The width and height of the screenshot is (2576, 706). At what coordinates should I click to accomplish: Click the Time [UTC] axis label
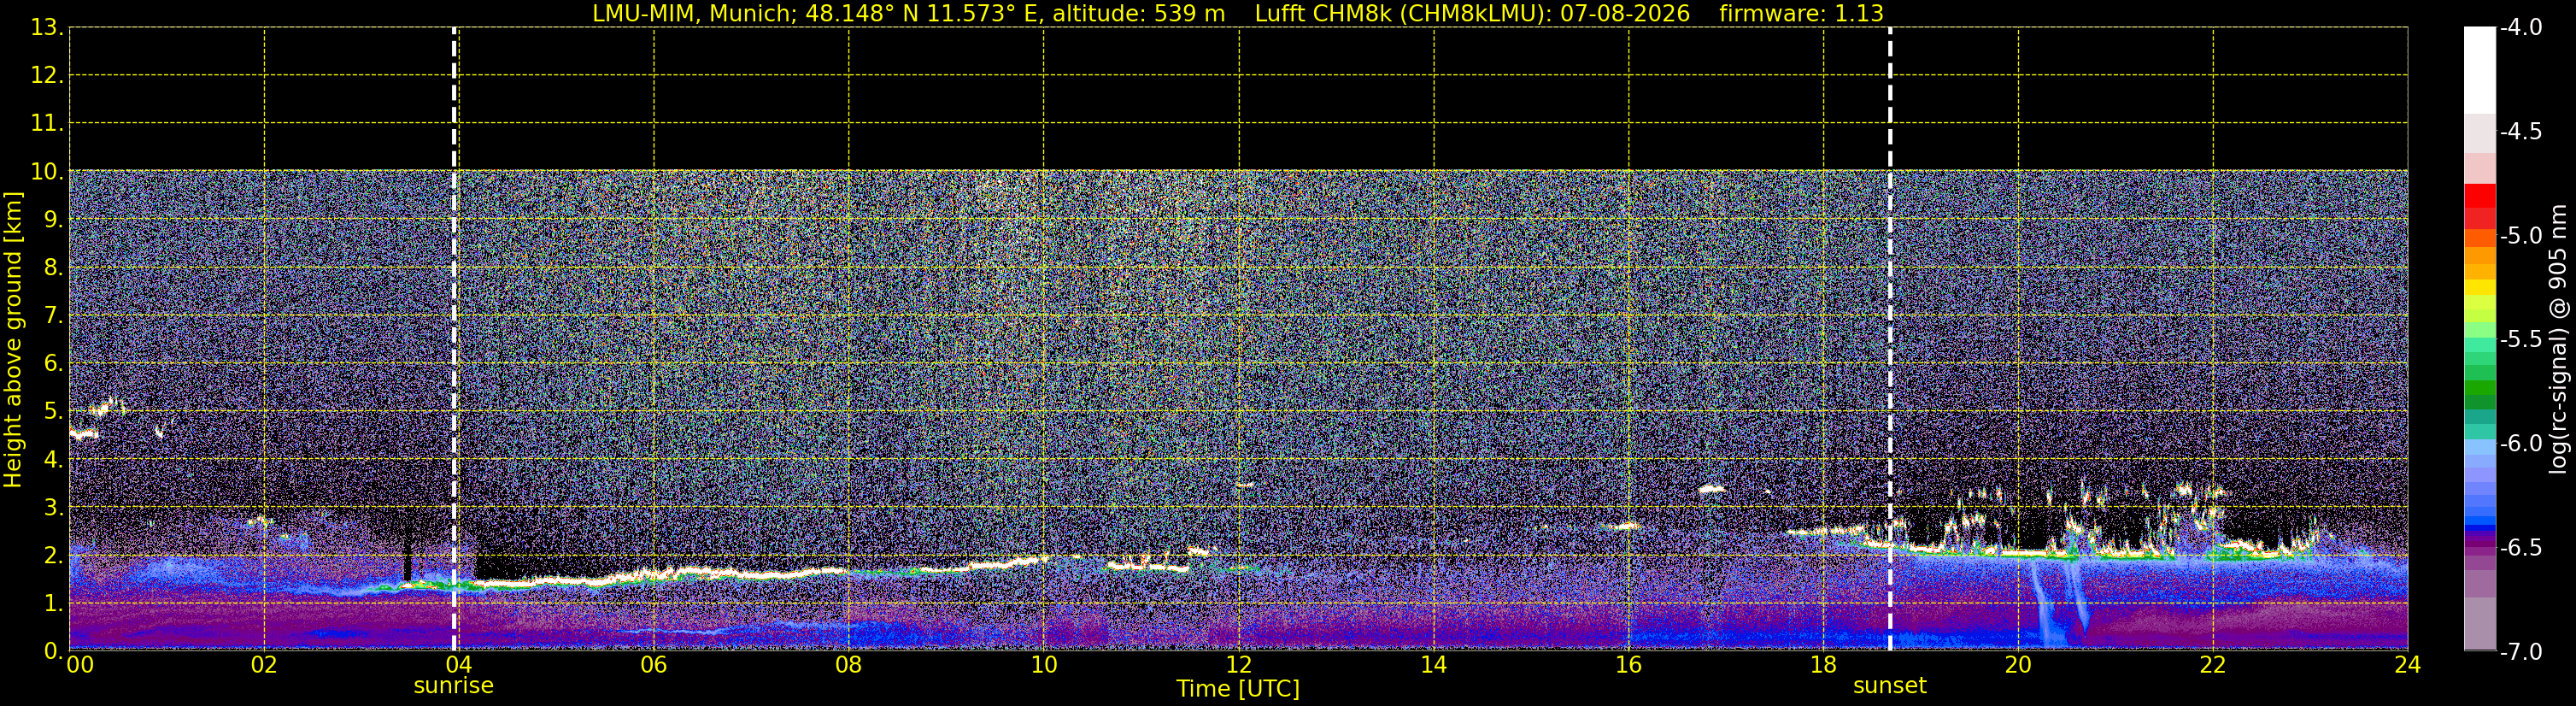[x=1238, y=688]
